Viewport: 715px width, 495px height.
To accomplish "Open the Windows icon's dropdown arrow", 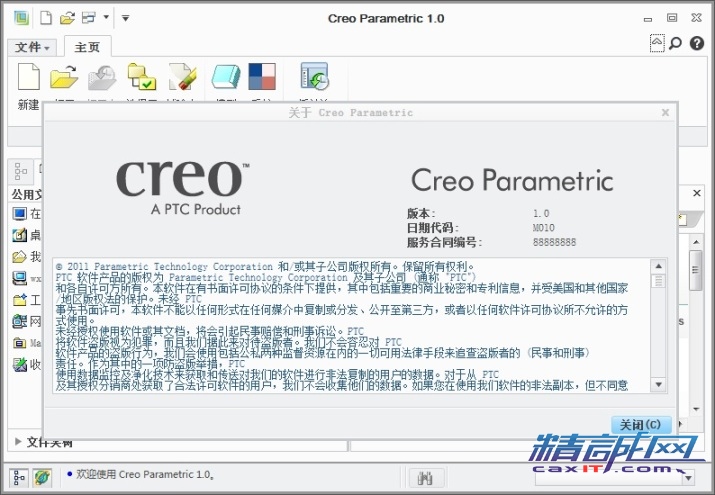I will [106, 17].
